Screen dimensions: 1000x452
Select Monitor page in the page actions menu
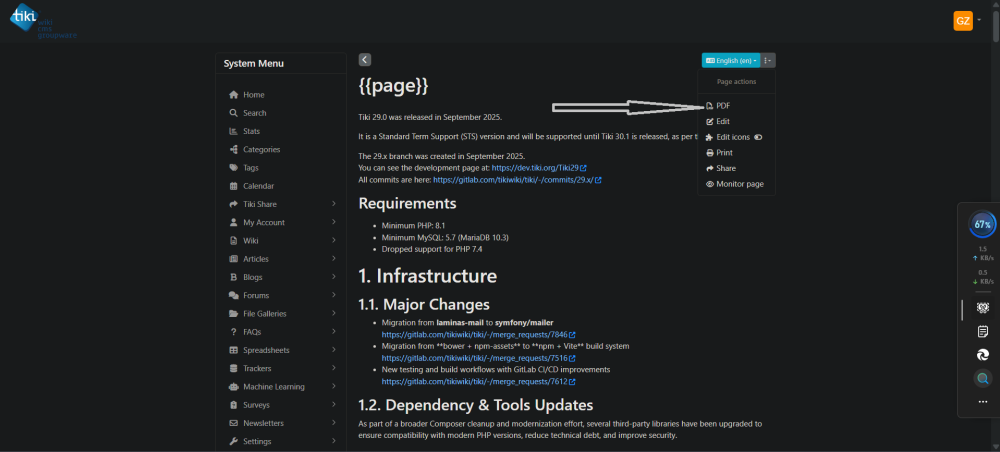pos(735,184)
